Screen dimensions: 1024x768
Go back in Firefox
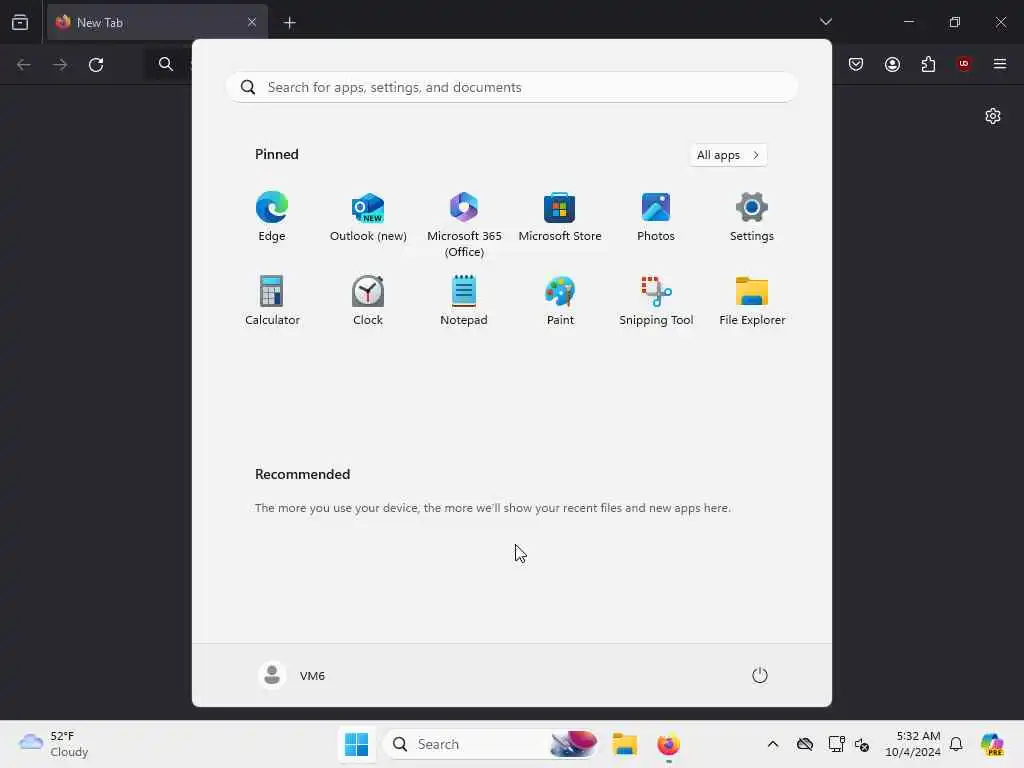coord(24,65)
